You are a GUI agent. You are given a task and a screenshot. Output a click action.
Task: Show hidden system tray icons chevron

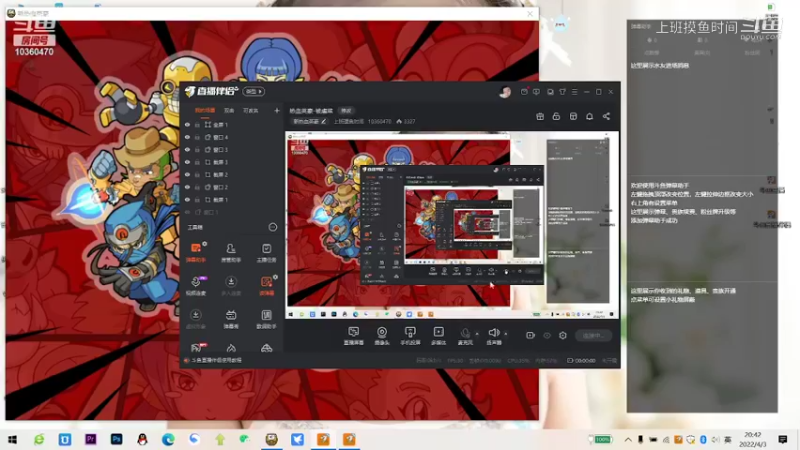(628, 439)
